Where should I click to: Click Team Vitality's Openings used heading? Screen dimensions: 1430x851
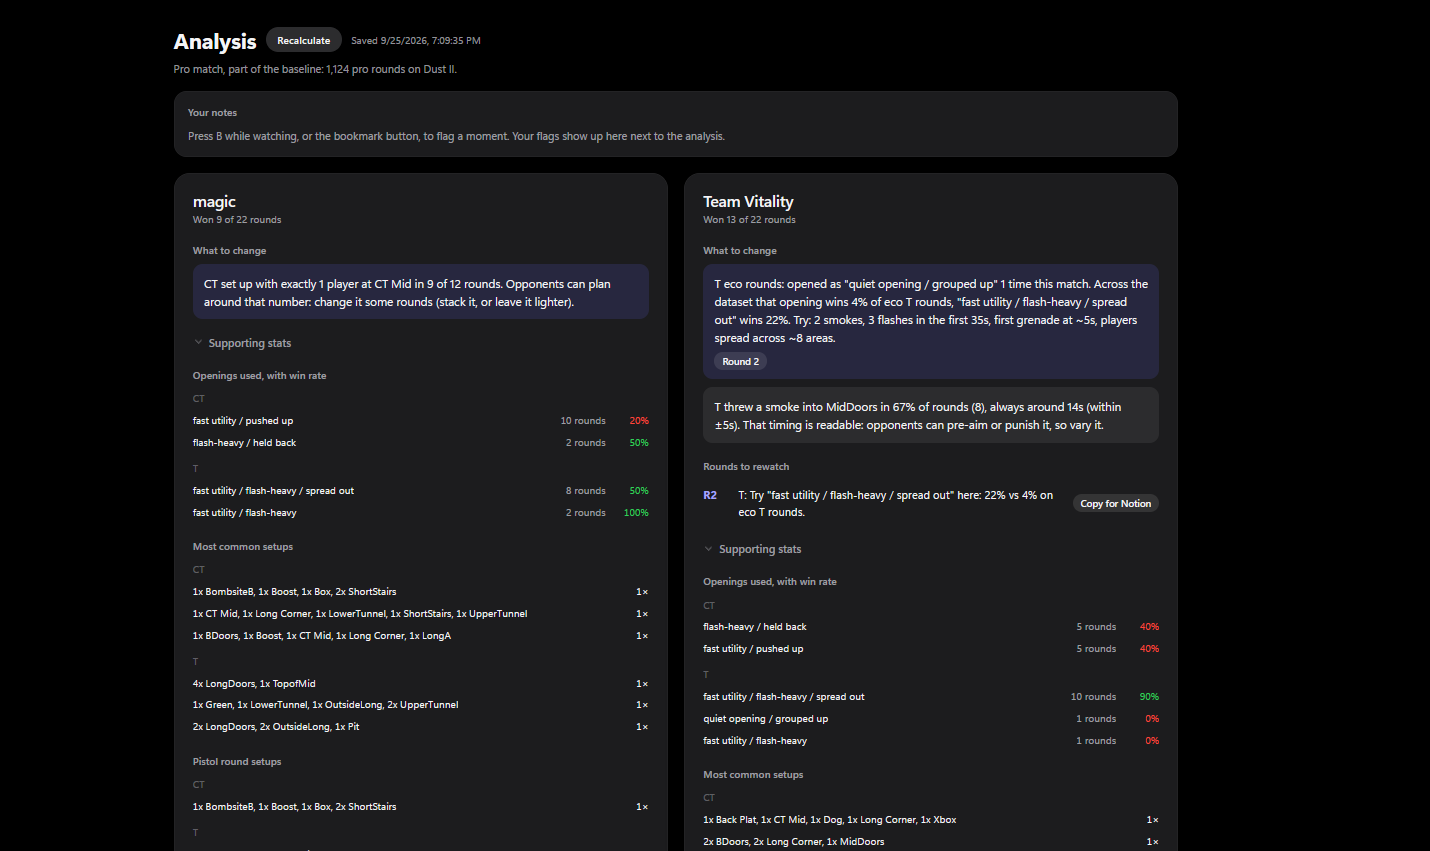pyautogui.click(x=770, y=582)
